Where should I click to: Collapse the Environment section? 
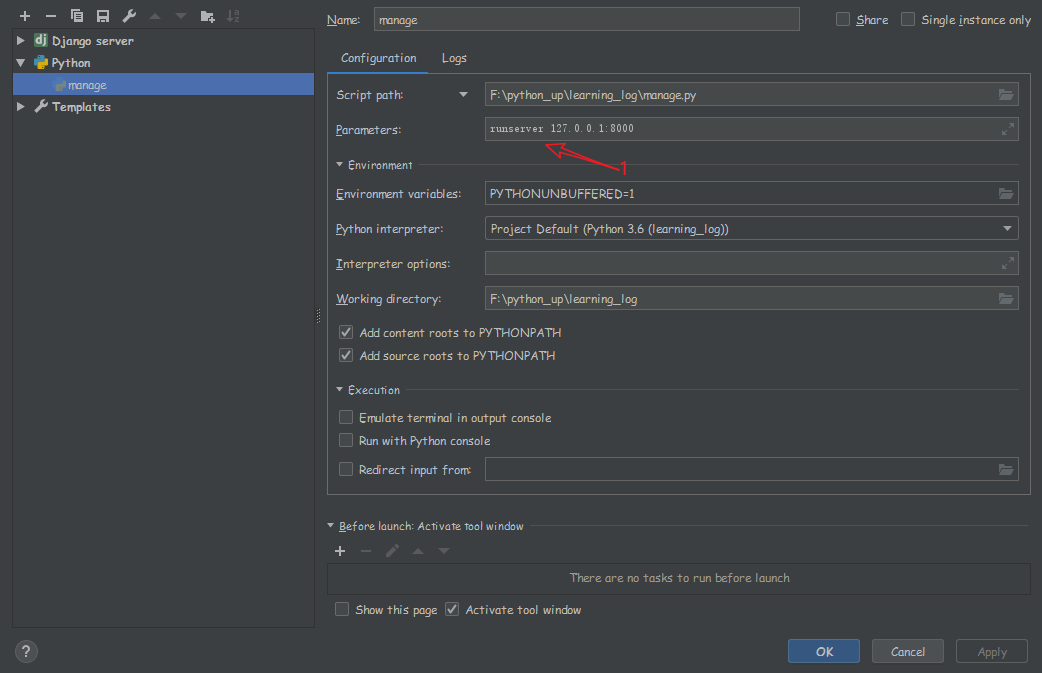pos(340,164)
